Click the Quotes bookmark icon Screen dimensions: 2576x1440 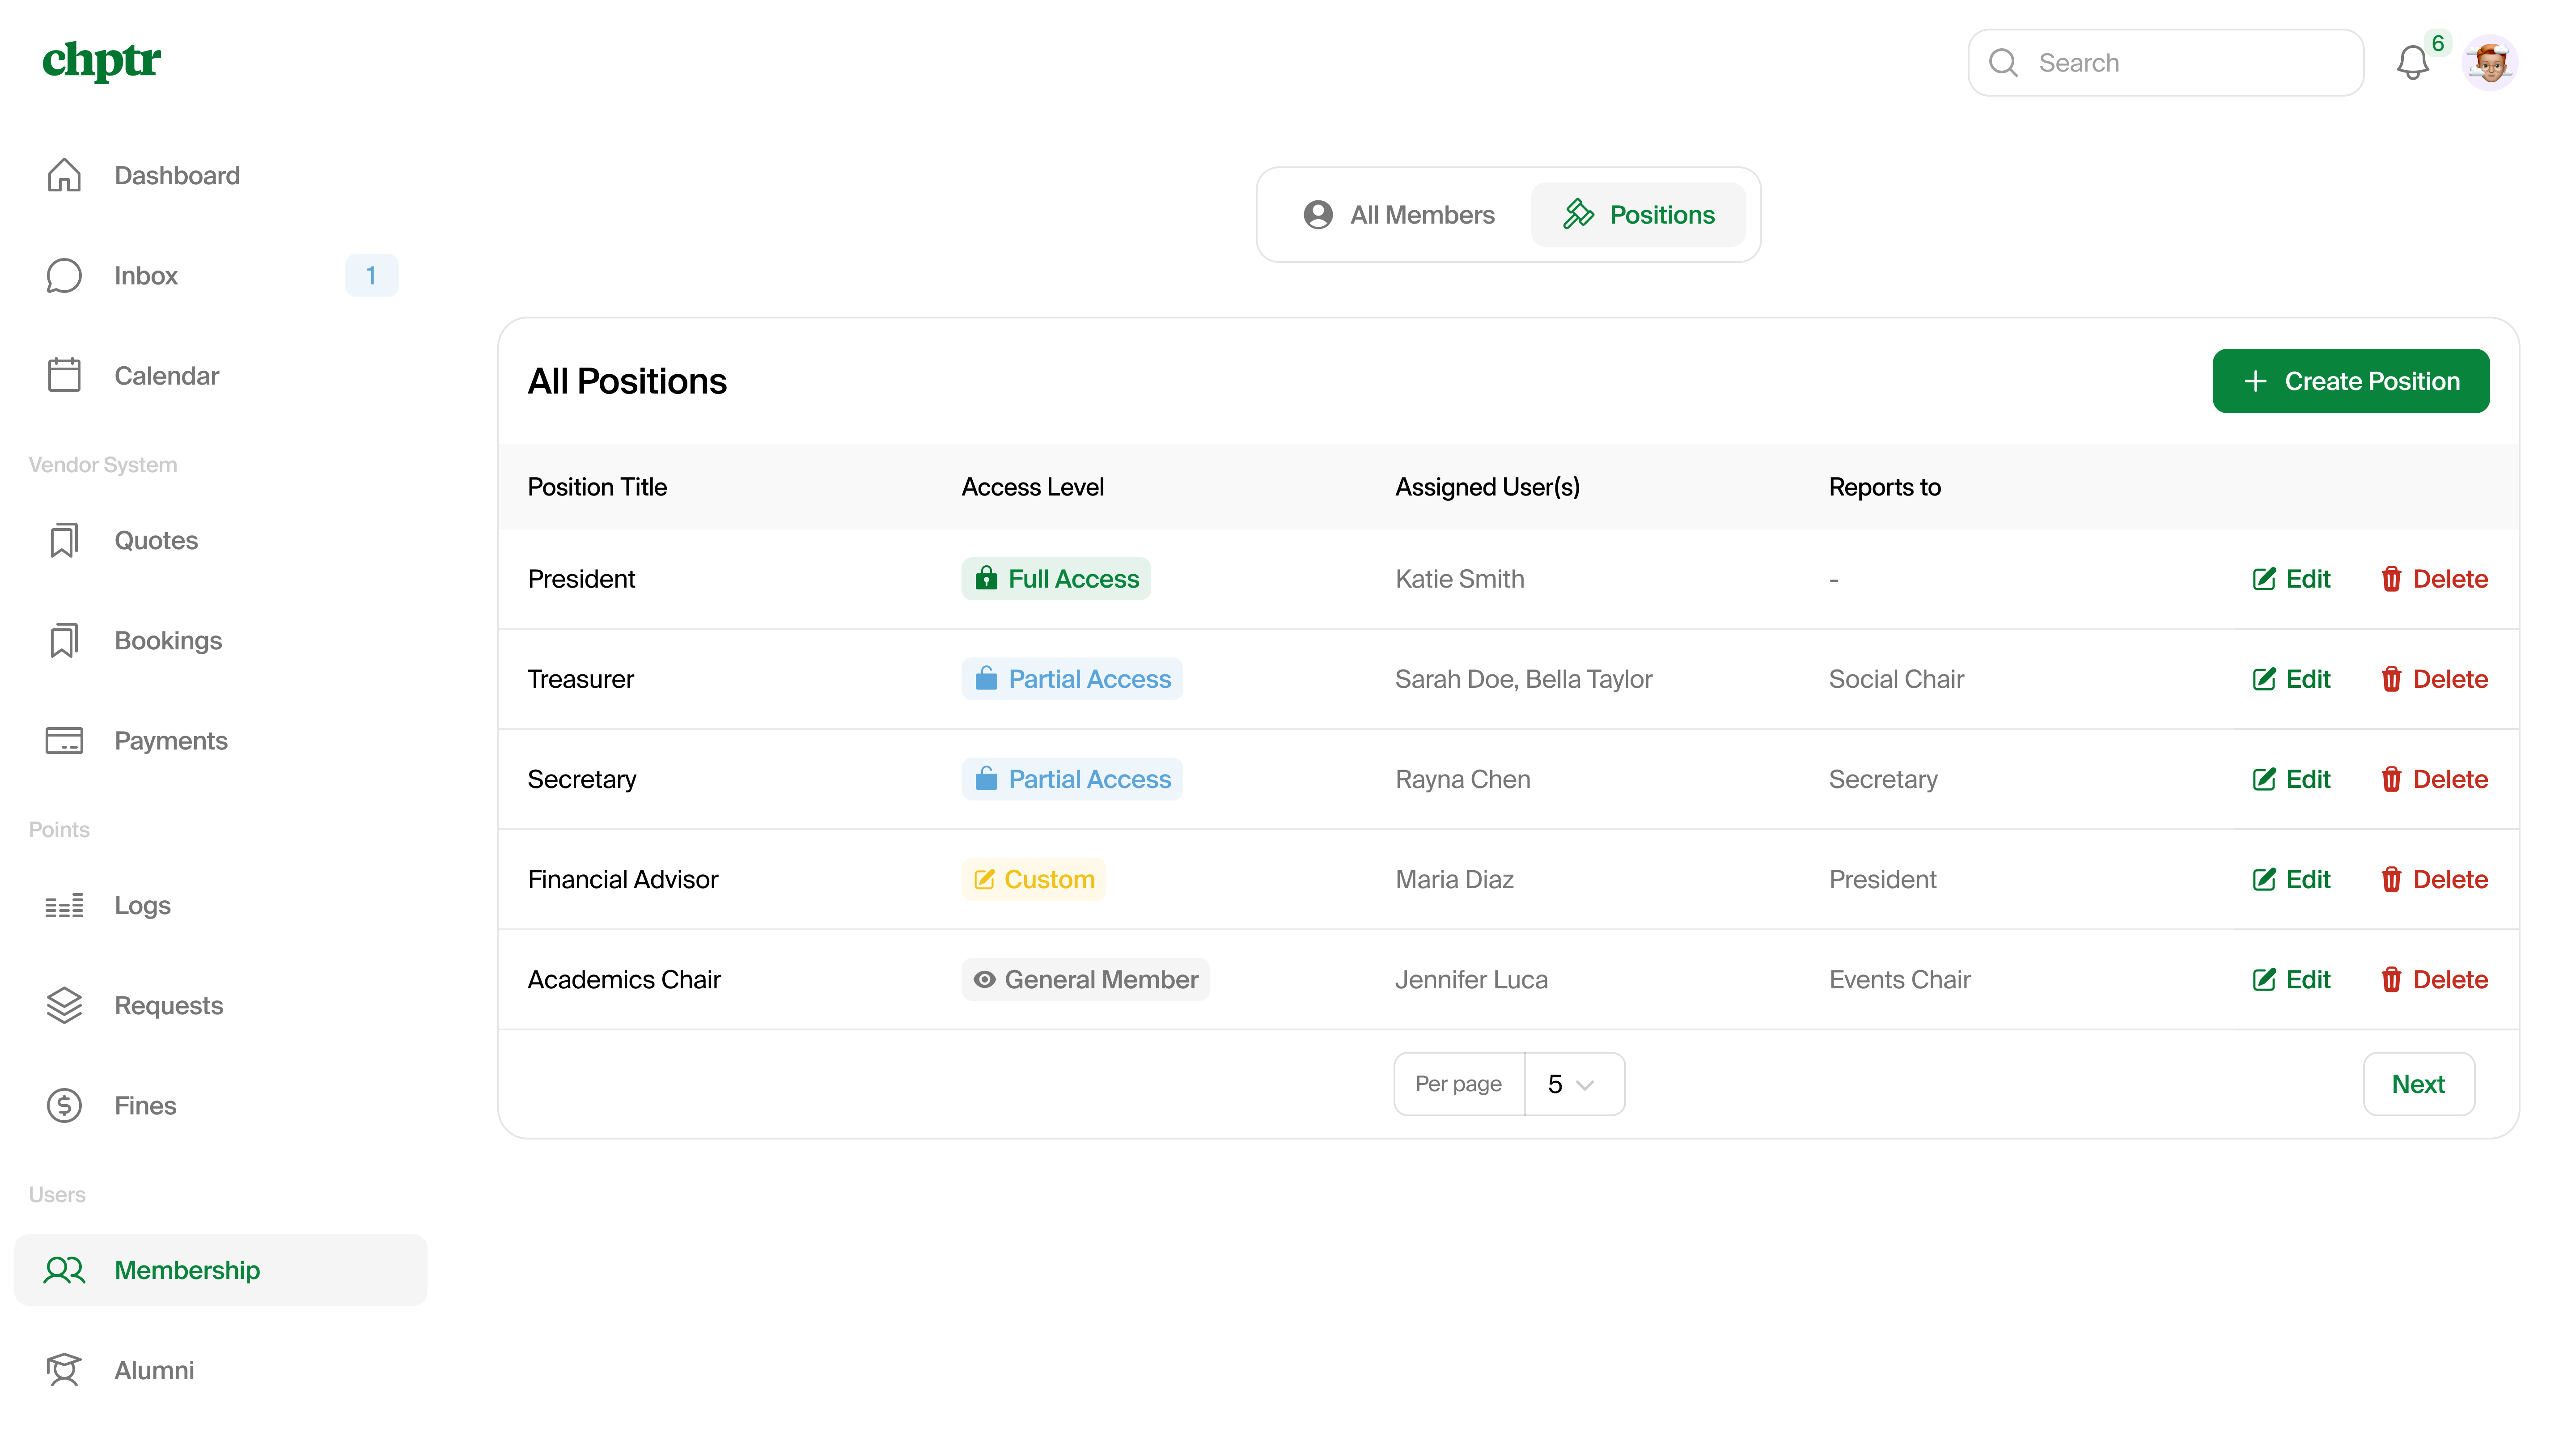(64, 540)
